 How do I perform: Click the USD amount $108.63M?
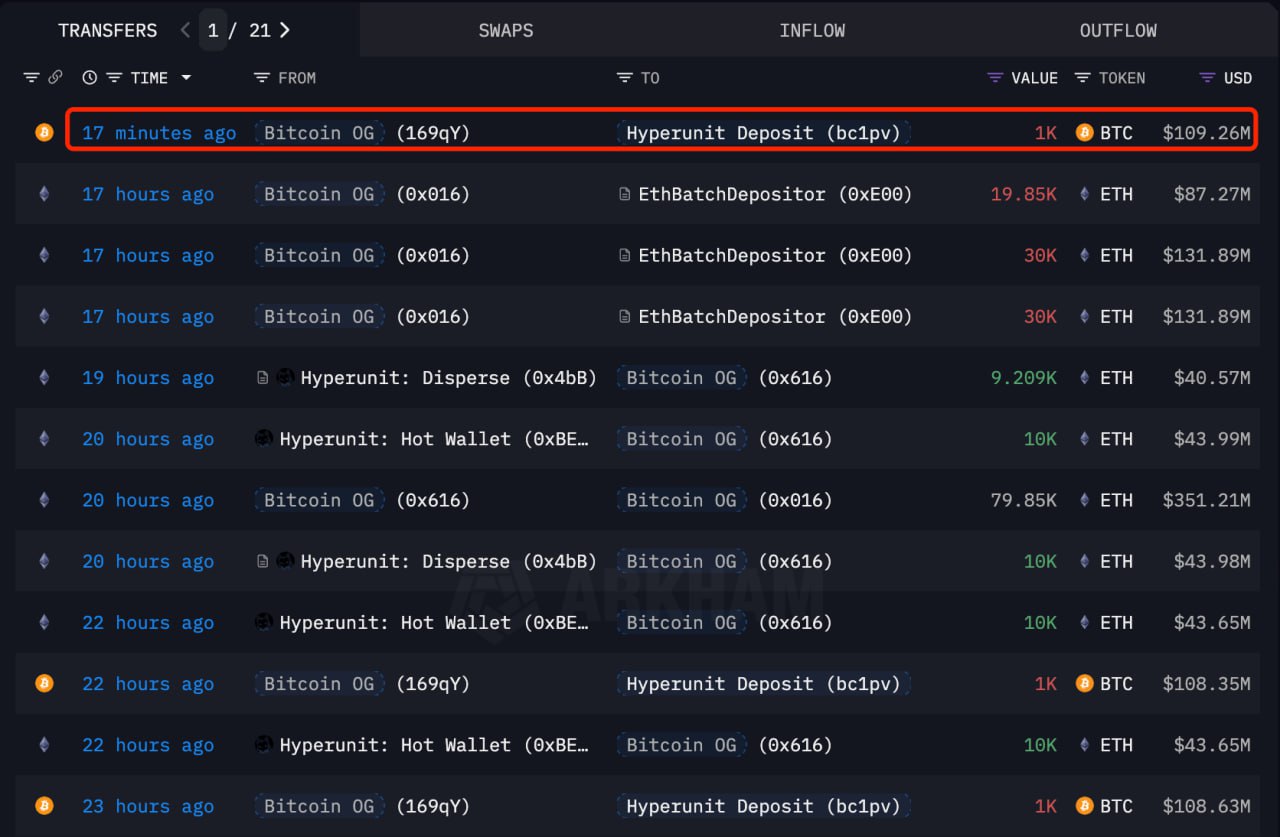pyautogui.click(x=1206, y=806)
